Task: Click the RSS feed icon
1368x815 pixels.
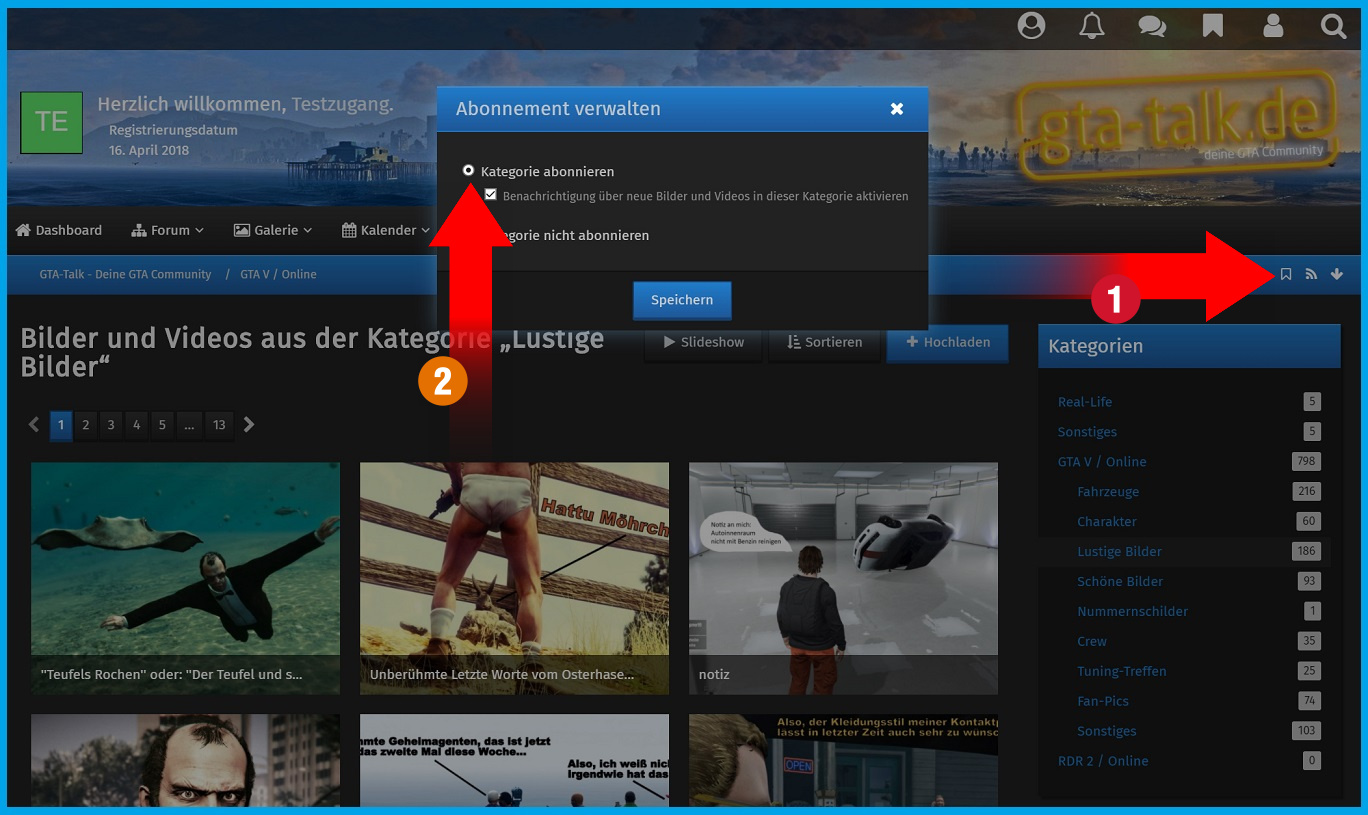Action: pyautogui.click(x=1311, y=274)
